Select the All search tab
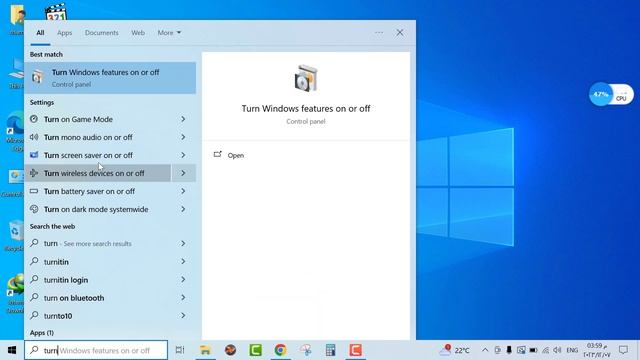 click(40, 33)
